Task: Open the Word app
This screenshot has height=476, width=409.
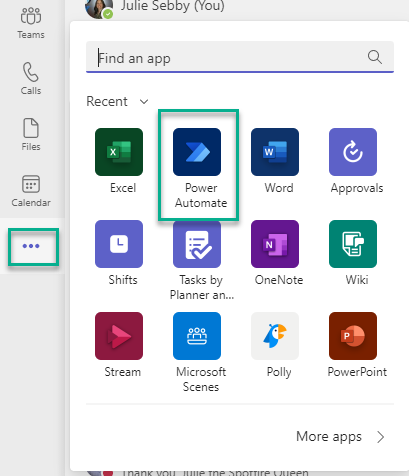Action: pyautogui.click(x=275, y=152)
